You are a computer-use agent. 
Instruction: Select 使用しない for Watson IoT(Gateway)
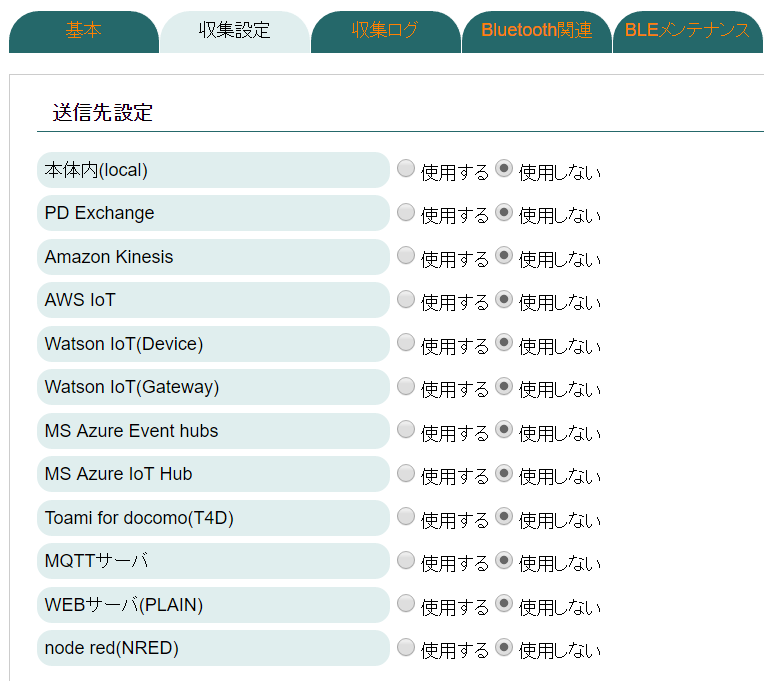(504, 386)
